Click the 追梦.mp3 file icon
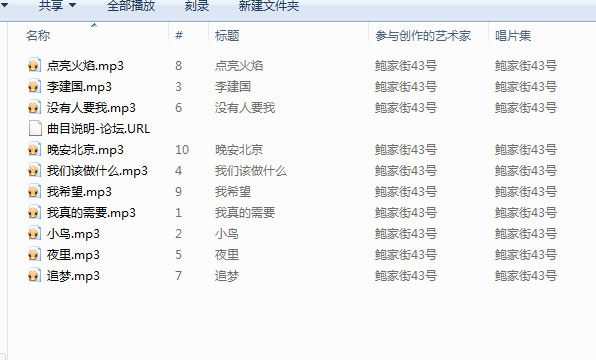 (x=34, y=275)
